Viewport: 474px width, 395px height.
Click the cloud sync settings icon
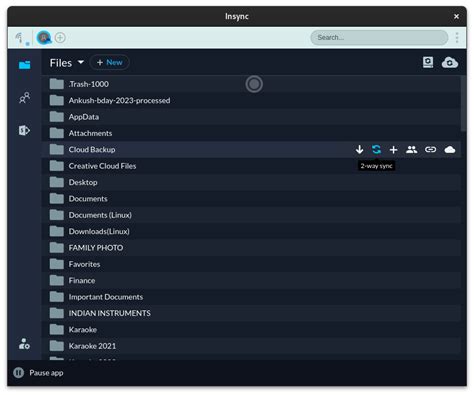450,62
